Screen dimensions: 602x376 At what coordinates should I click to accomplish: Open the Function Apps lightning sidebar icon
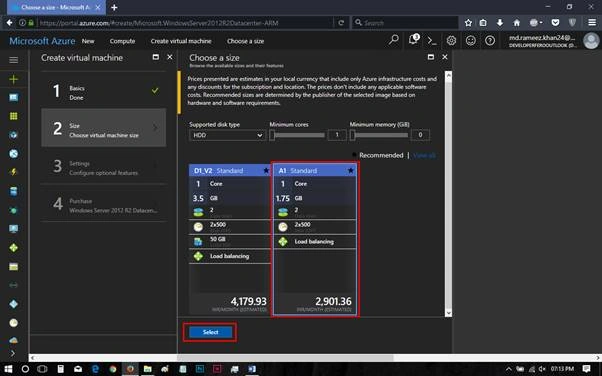coord(13,172)
